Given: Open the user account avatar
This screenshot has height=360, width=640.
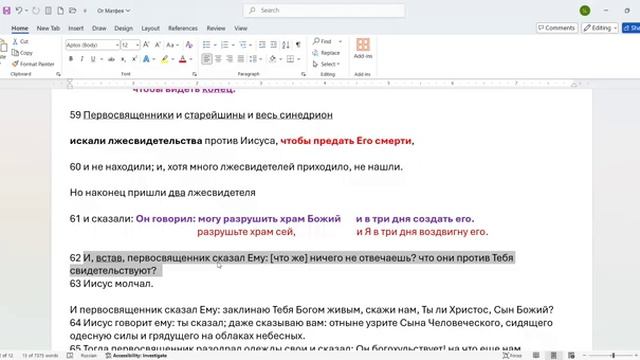Looking at the screenshot, I should 585,11.
